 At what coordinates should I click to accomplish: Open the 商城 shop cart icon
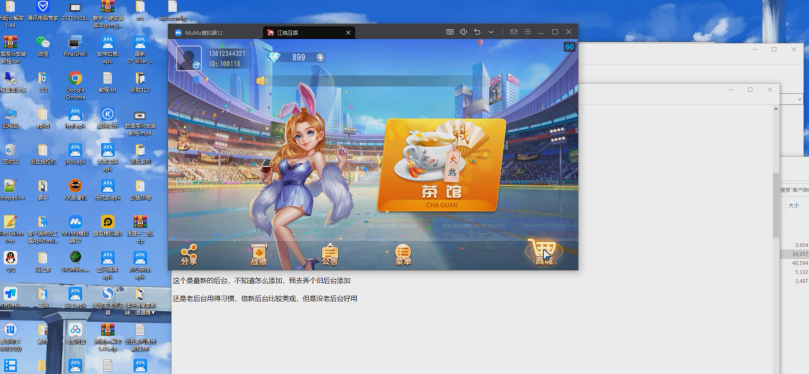click(x=543, y=252)
